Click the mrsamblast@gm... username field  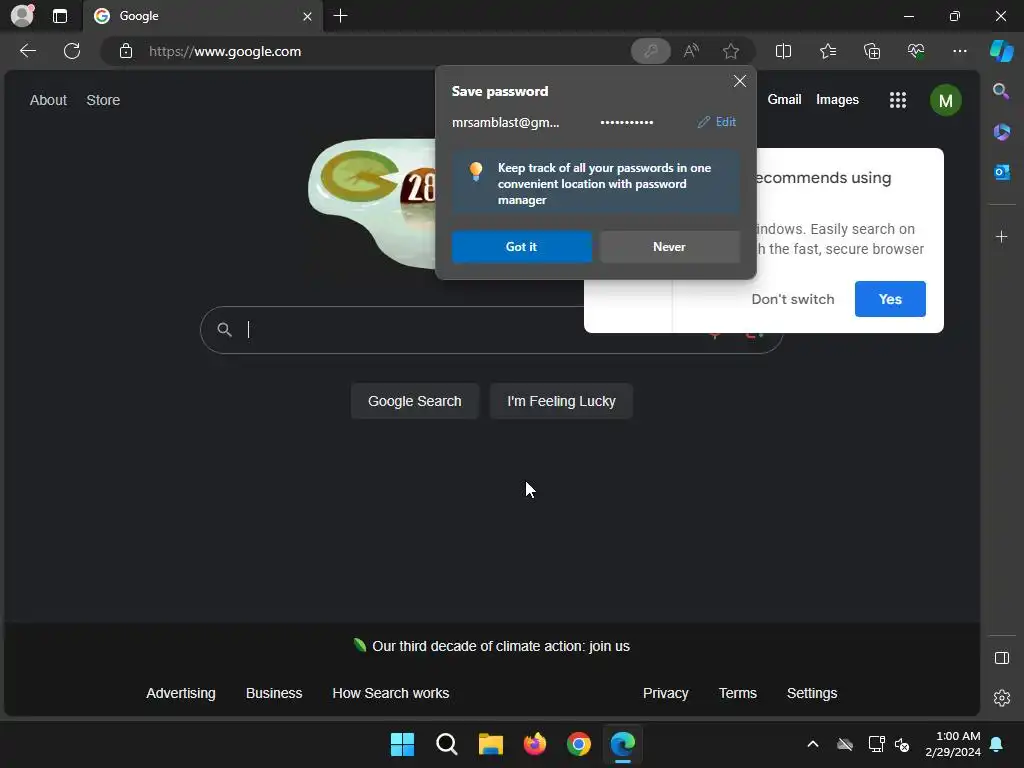click(505, 122)
